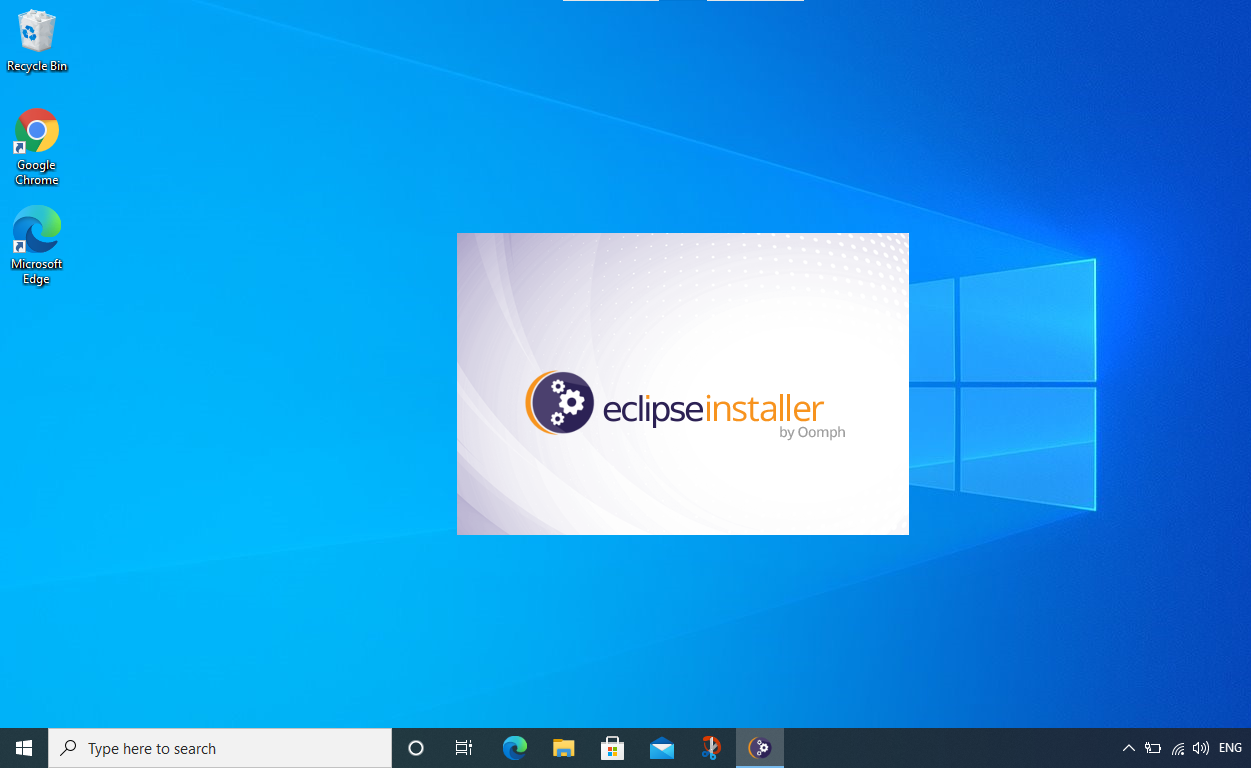Open the volume slider from the tray
The height and width of the screenshot is (768, 1251).
click(1200, 747)
